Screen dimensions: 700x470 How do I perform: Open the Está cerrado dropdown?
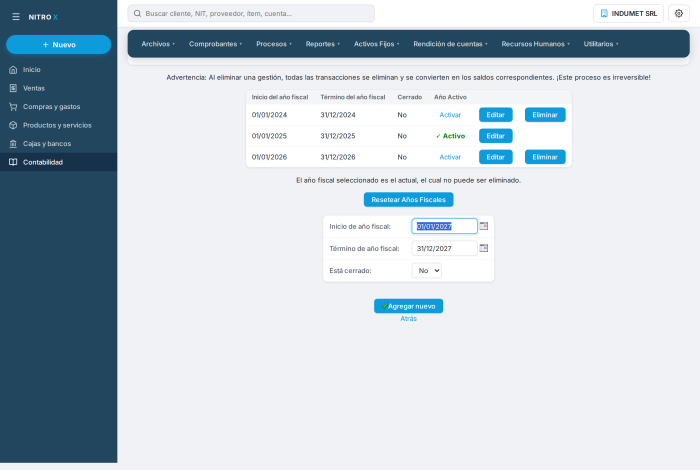point(427,270)
